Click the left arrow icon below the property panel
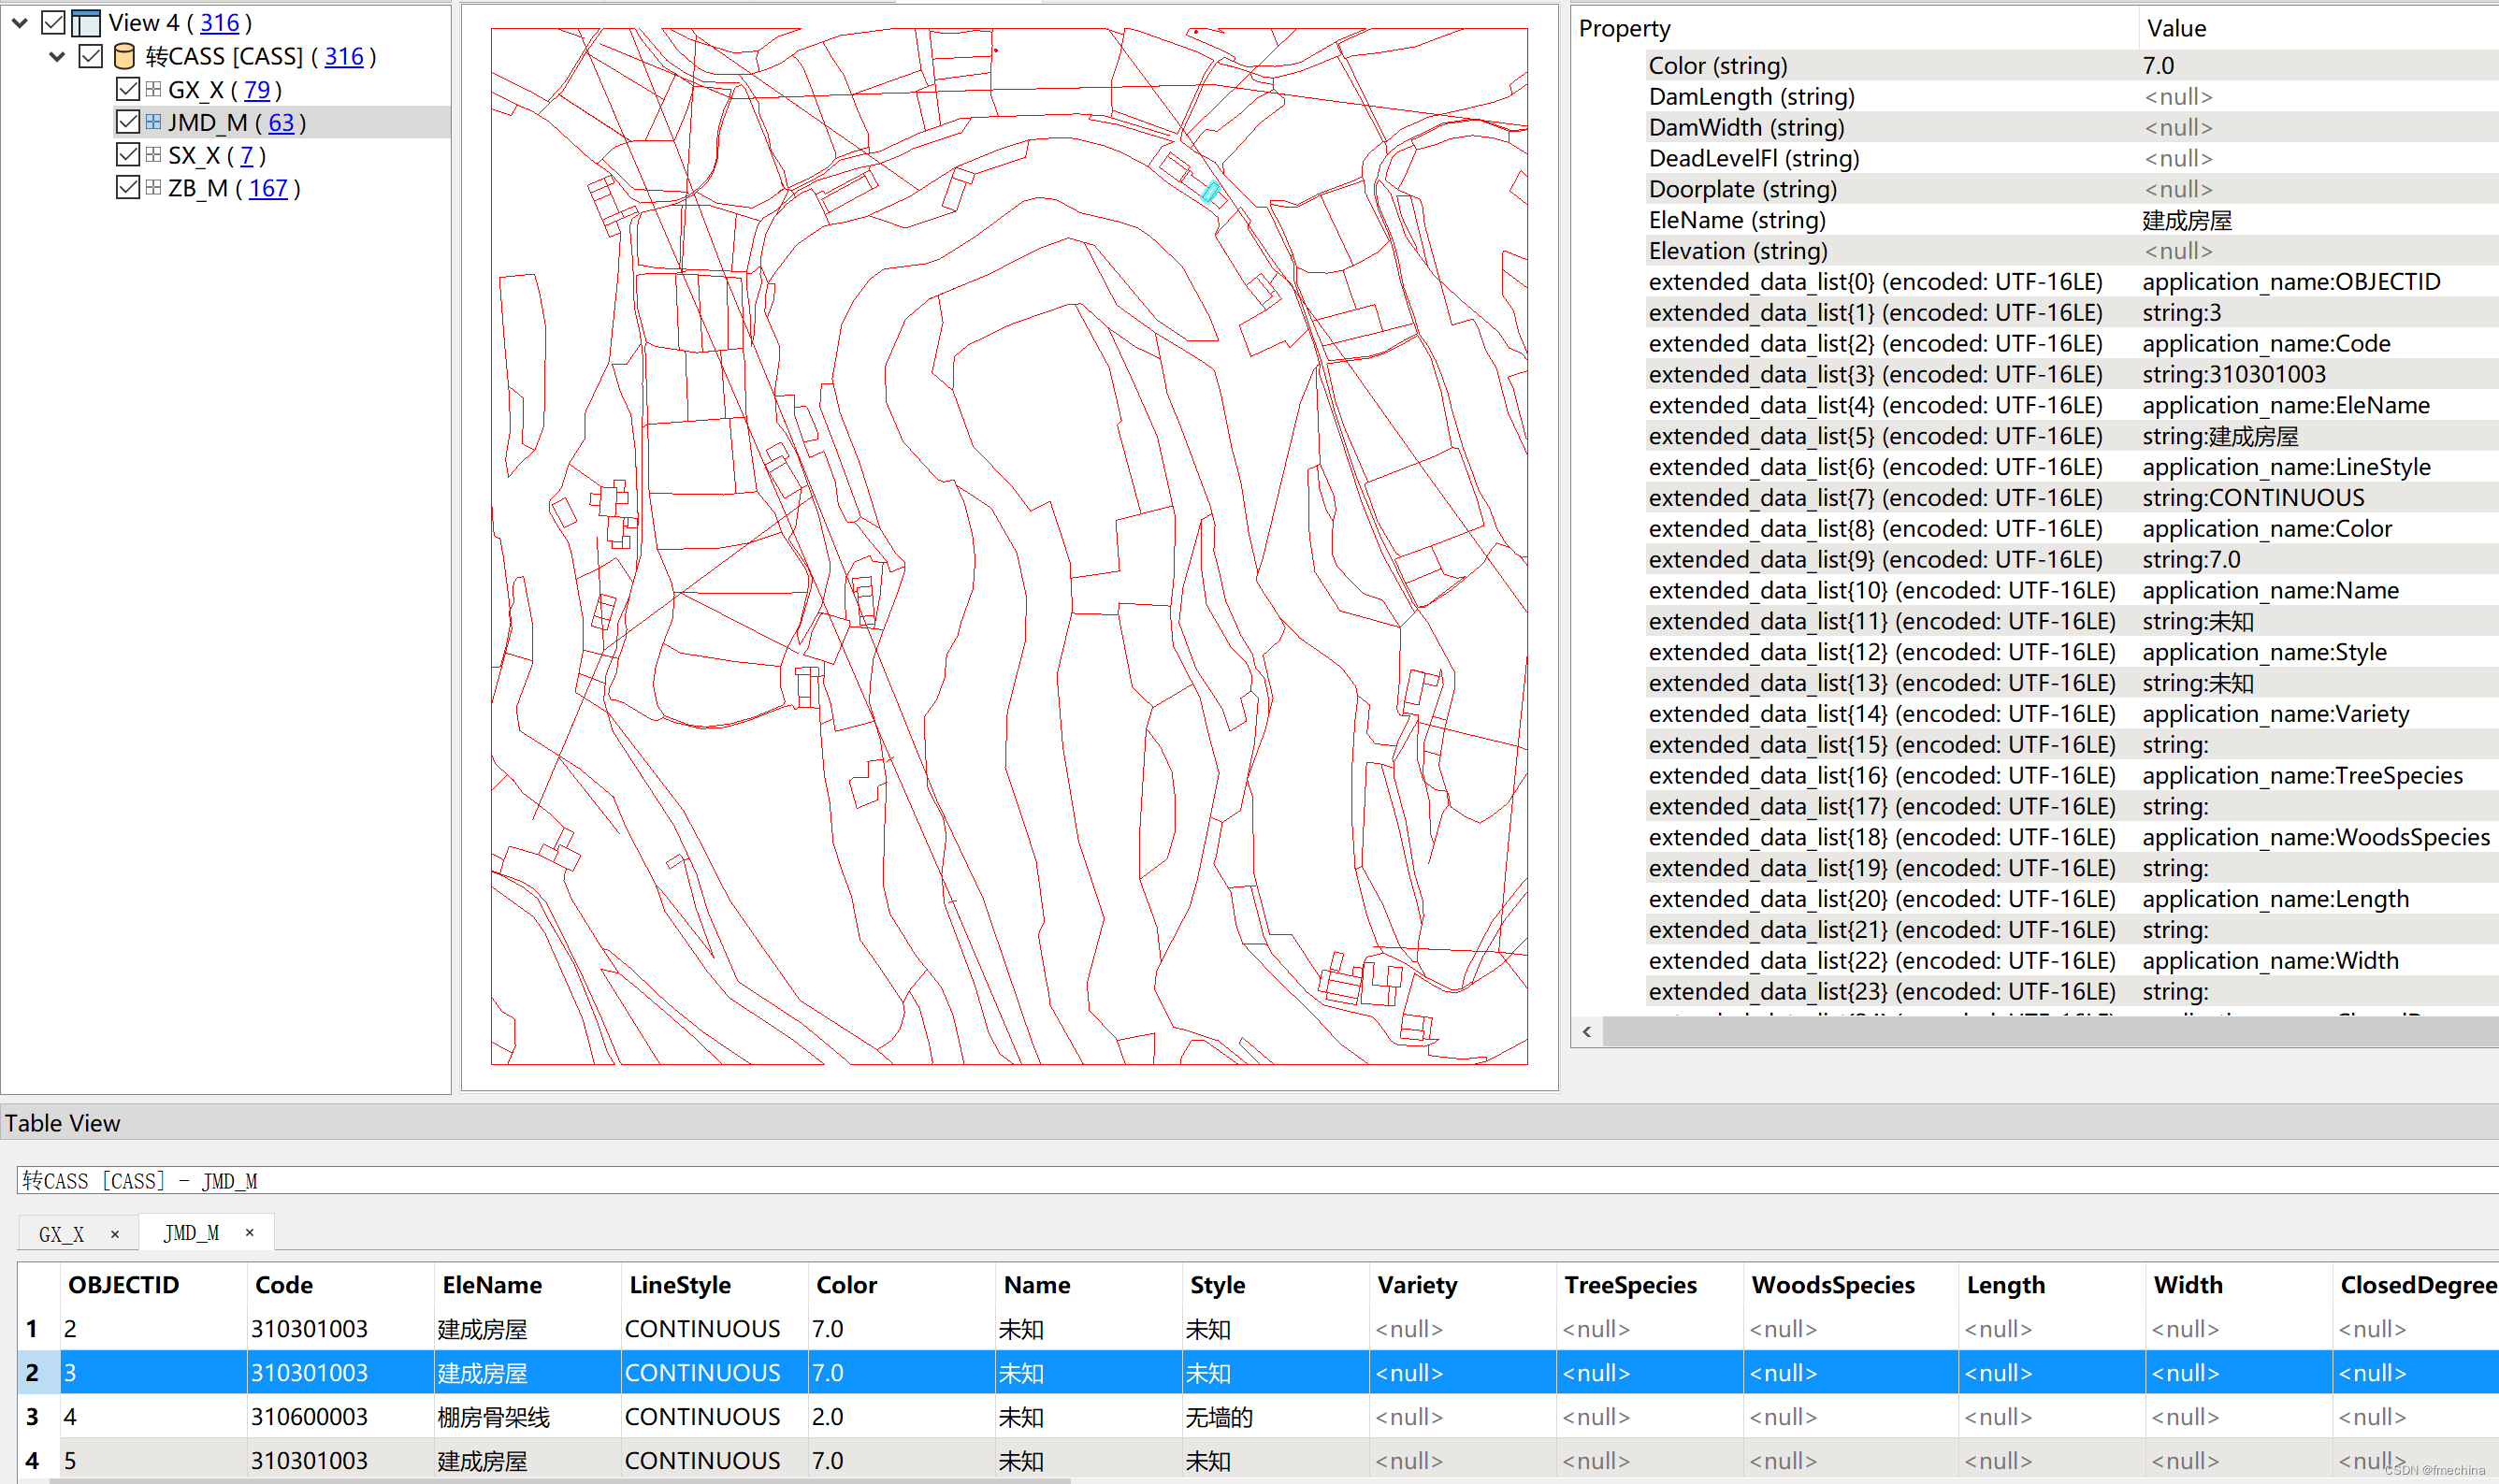This screenshot has height=1484, width=2499. (1587, 1031)
